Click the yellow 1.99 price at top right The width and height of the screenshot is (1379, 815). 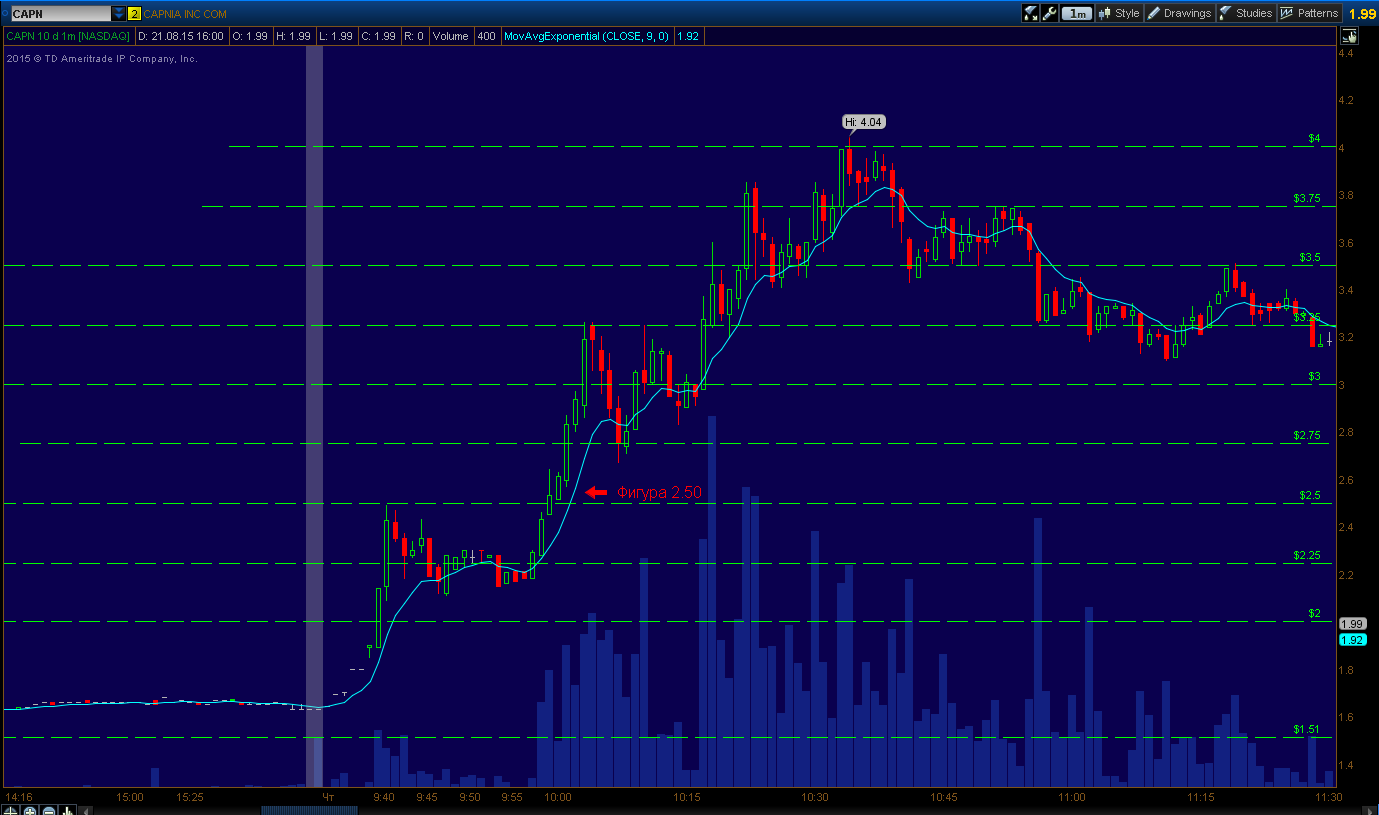pyautogui.click(x=1361, y=14)
